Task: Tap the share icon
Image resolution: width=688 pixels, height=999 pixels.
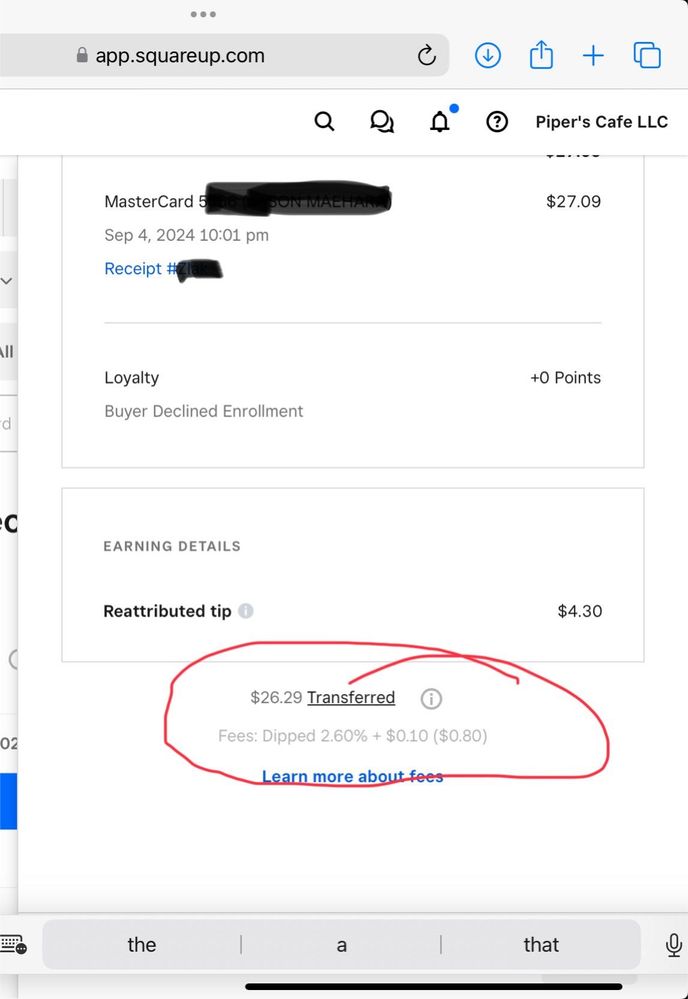Action: (541, 54)
